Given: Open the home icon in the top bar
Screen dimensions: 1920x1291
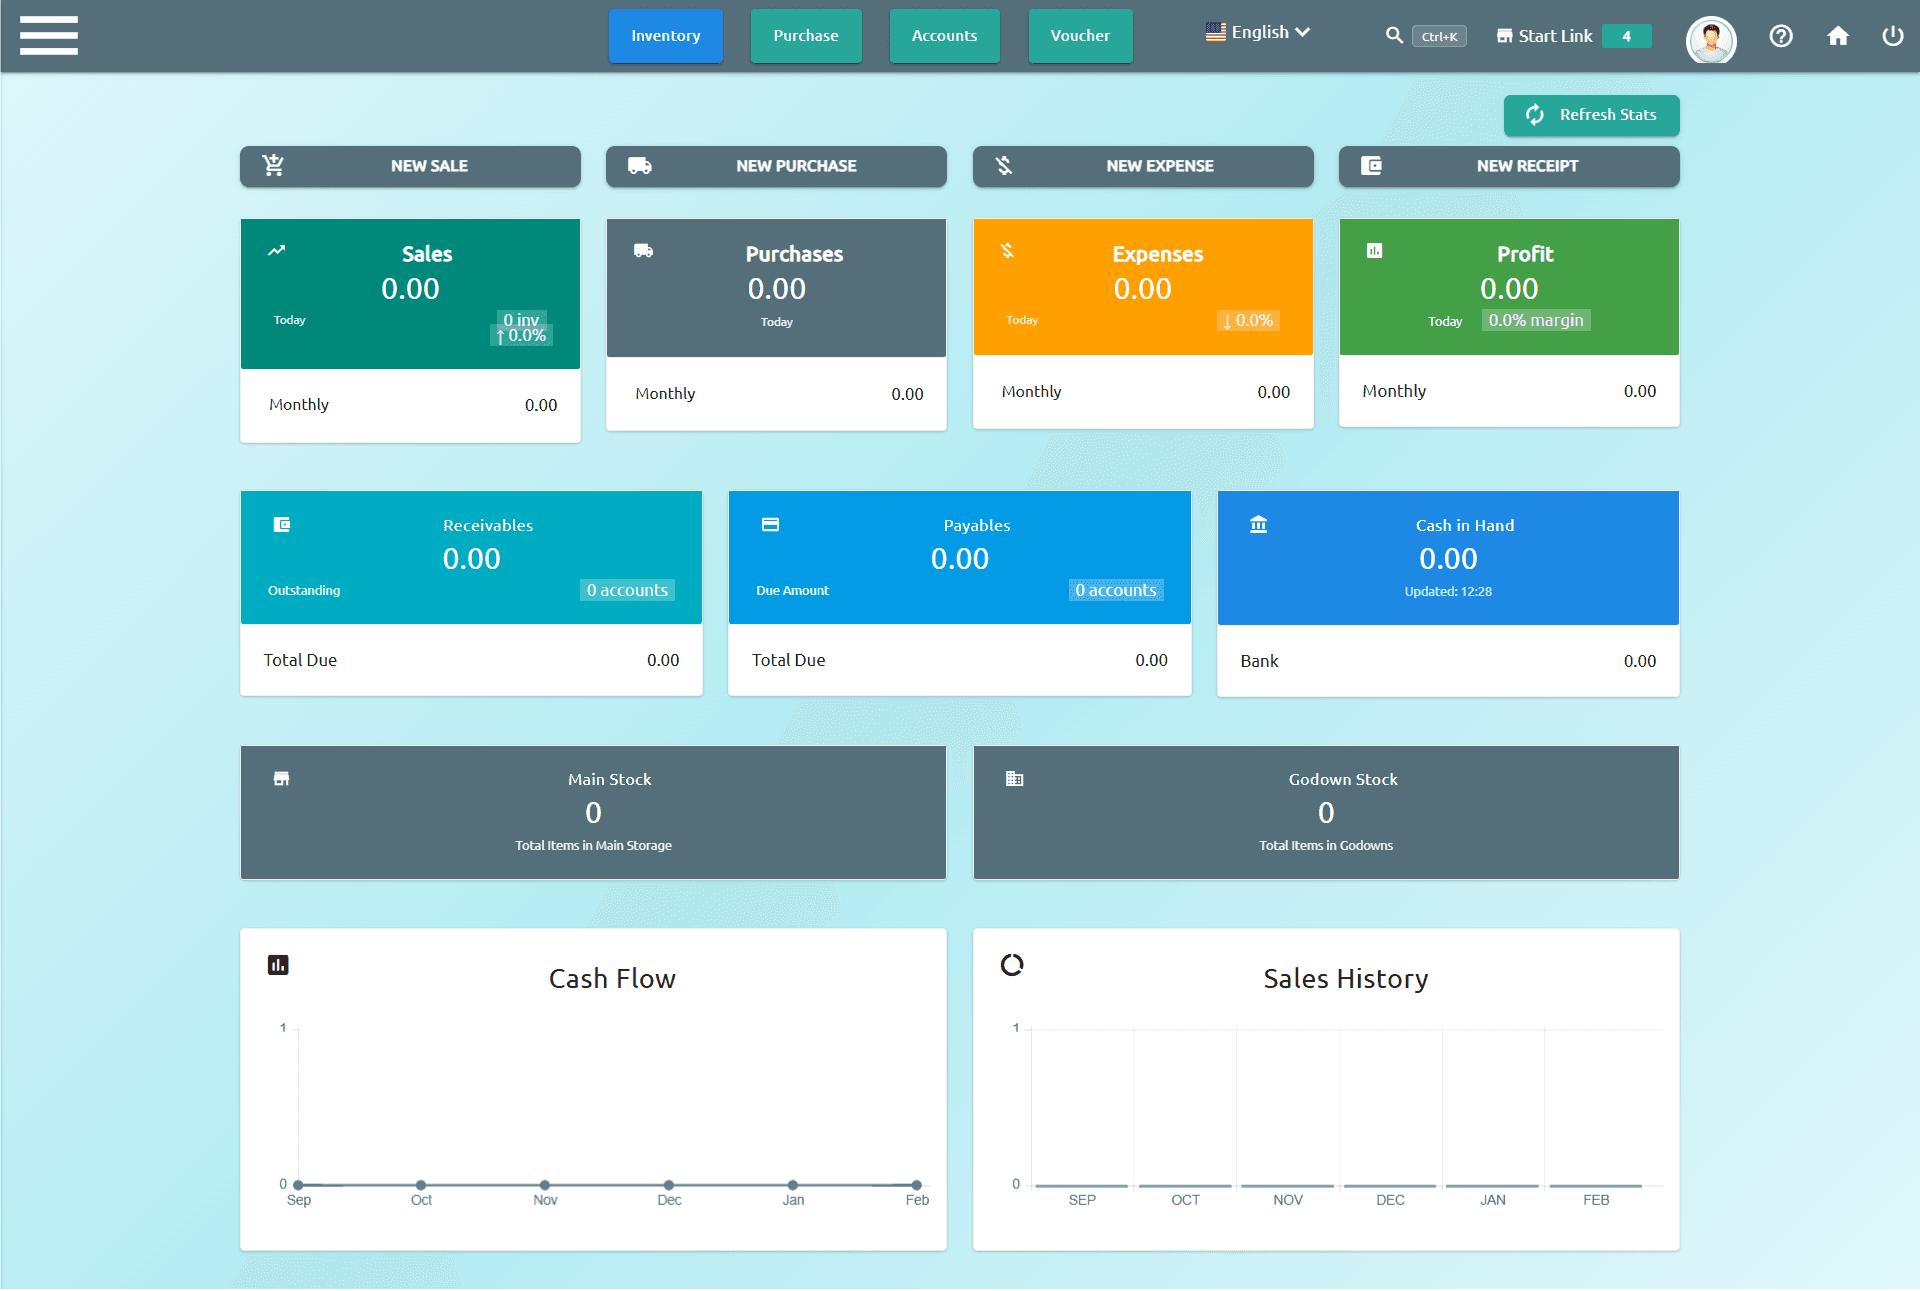Looking at the screenshot, I should (x=1838, y=36).
